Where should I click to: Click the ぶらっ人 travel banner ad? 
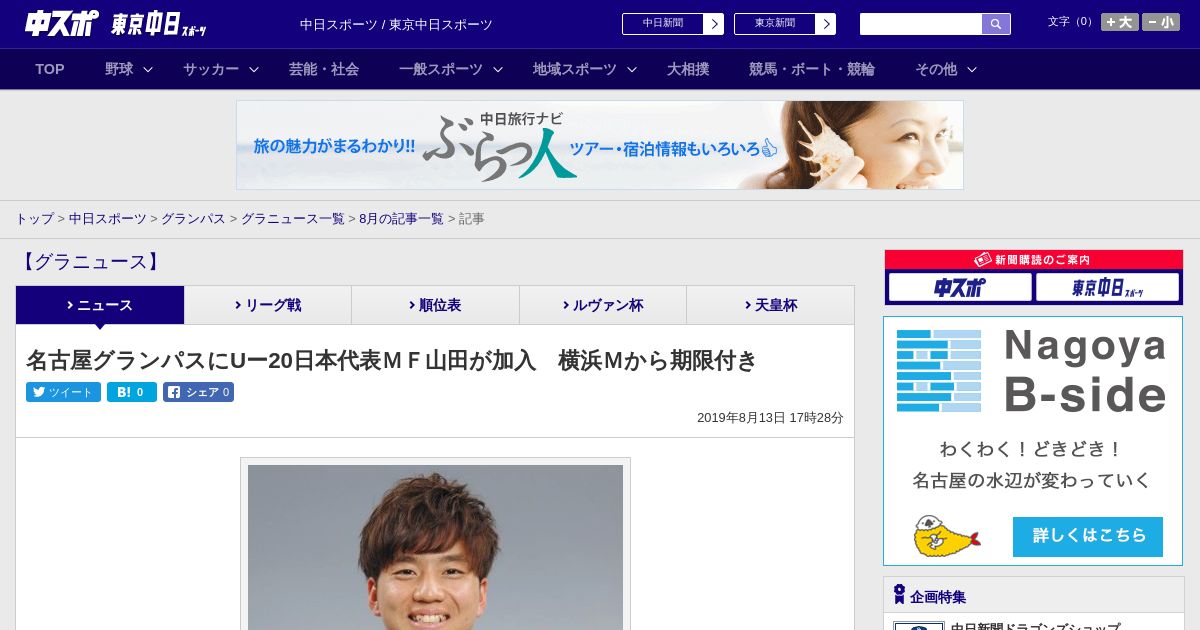[600, 145]
